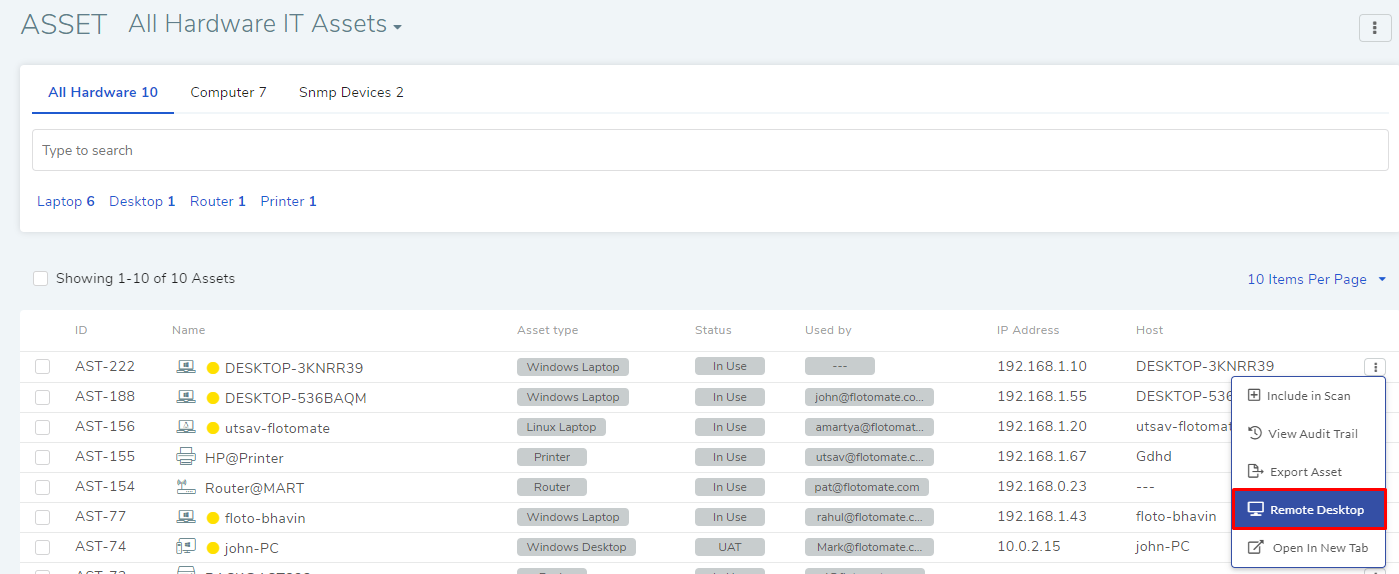1399x574 pixels.
Task: Click the Export Asset icon
Action: (1254, 471)
